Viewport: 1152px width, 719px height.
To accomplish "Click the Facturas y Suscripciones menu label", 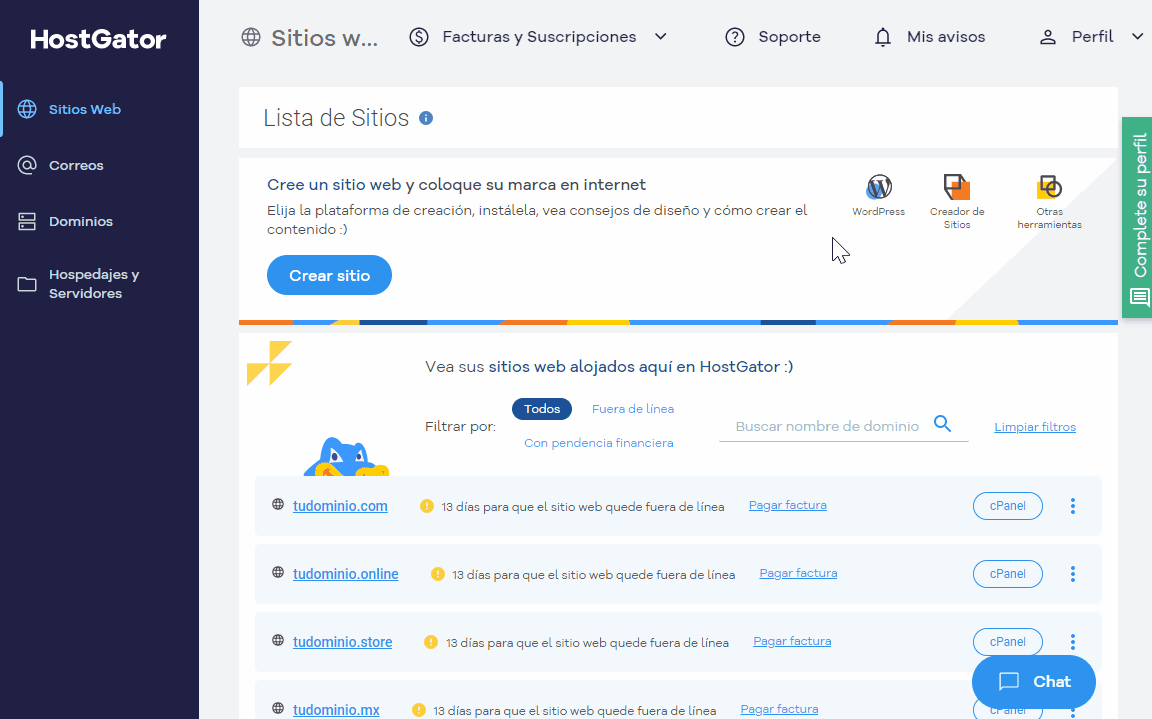I will (x=539, y=37).
